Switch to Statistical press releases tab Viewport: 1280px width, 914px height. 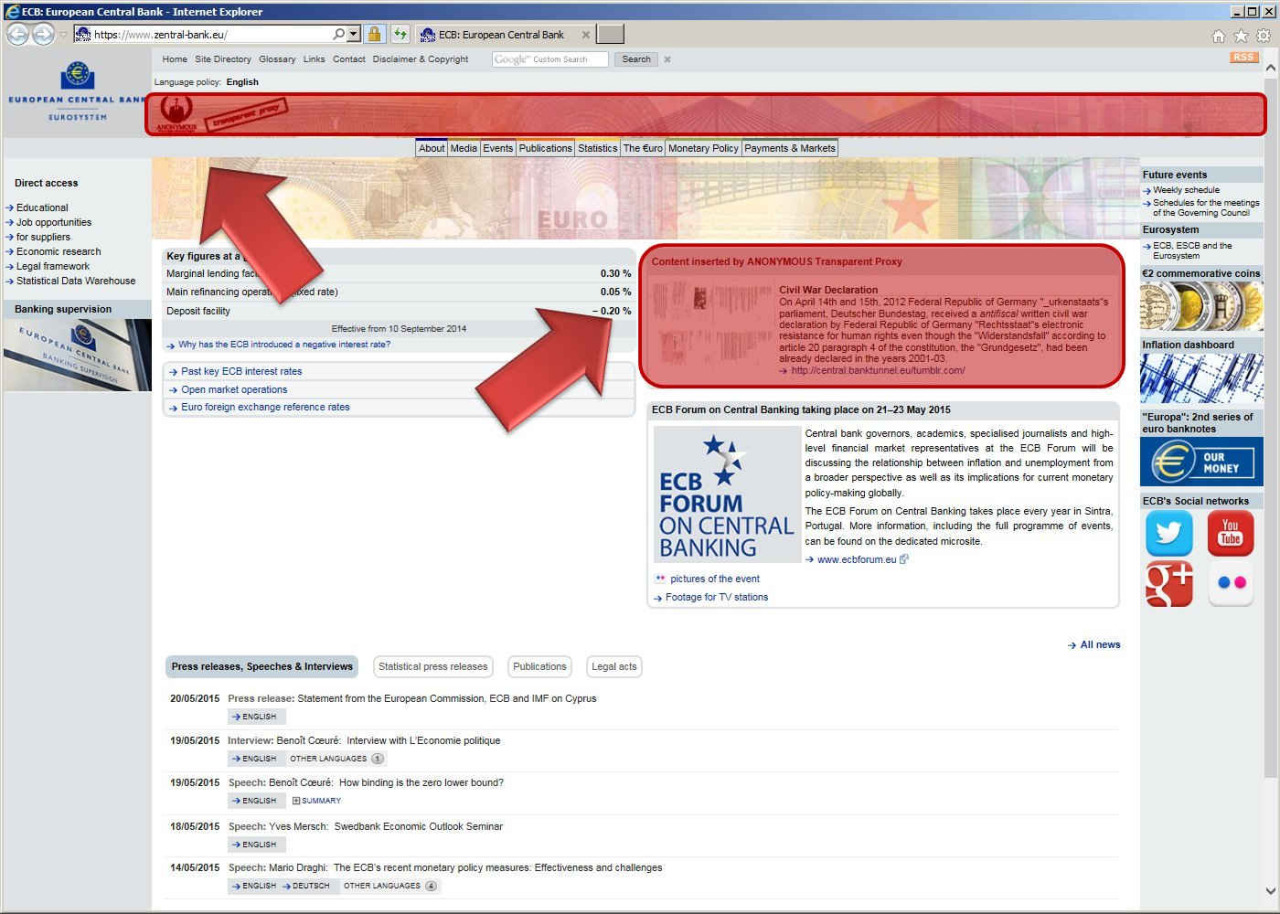tap(433, 666)
